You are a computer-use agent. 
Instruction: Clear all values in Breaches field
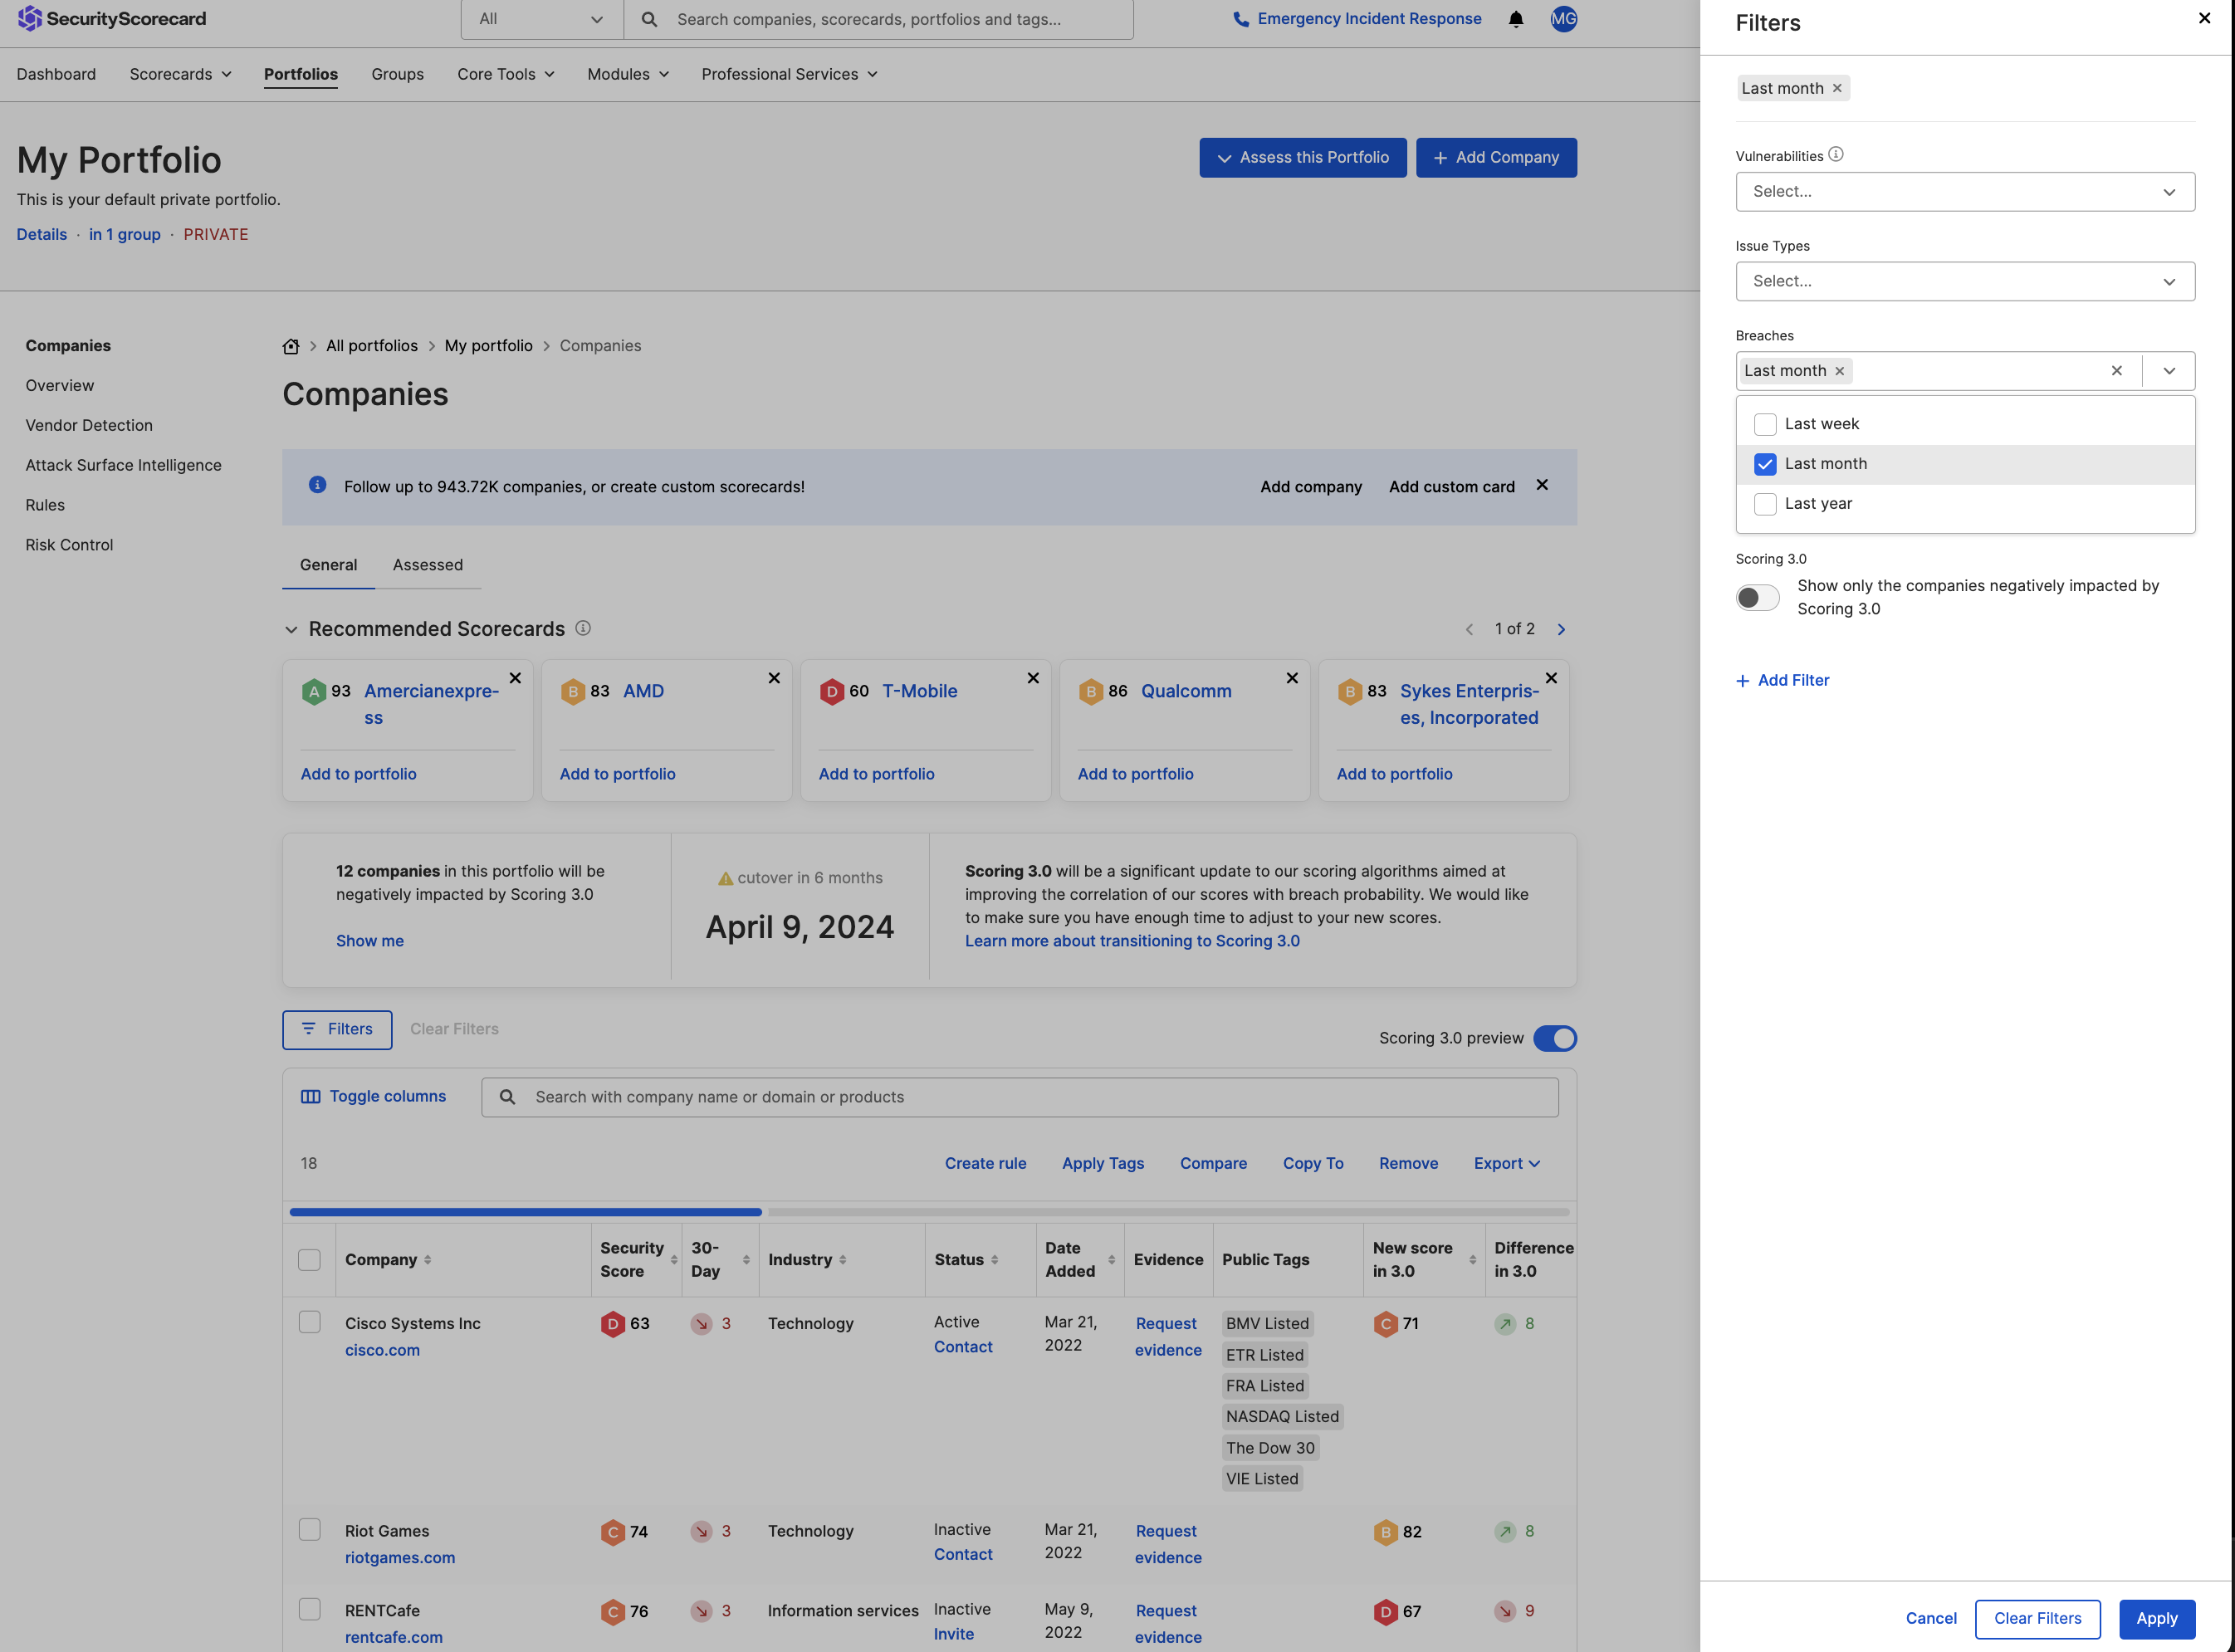[2116, 371]
